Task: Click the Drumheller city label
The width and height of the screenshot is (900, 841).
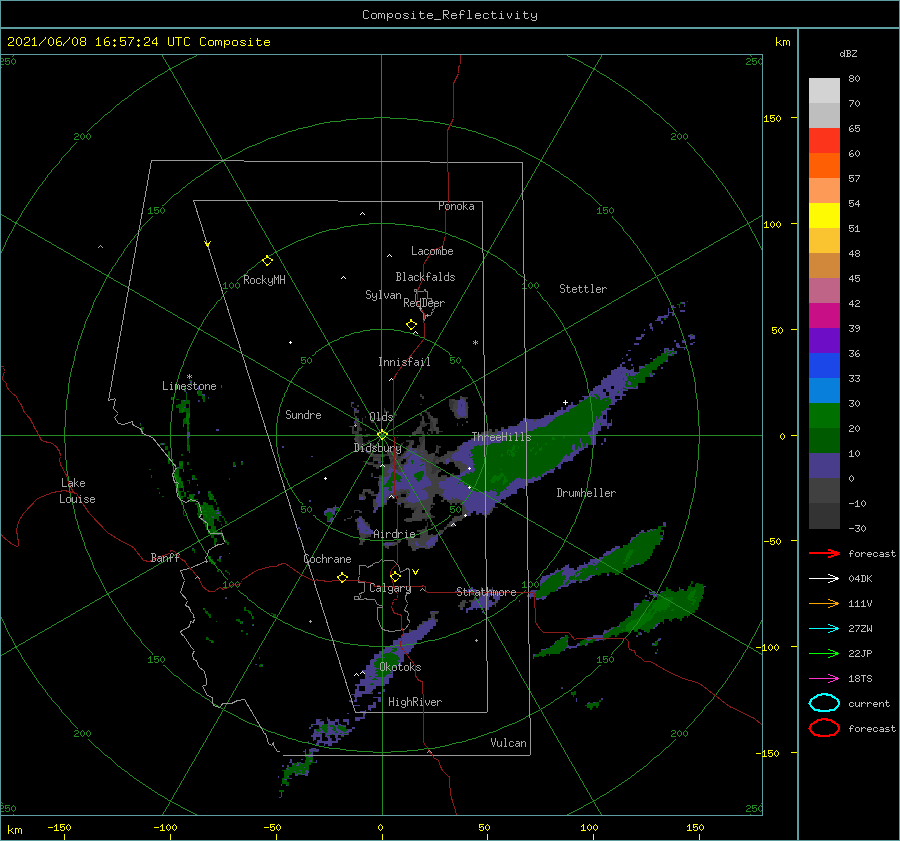Action: (586, 493)
